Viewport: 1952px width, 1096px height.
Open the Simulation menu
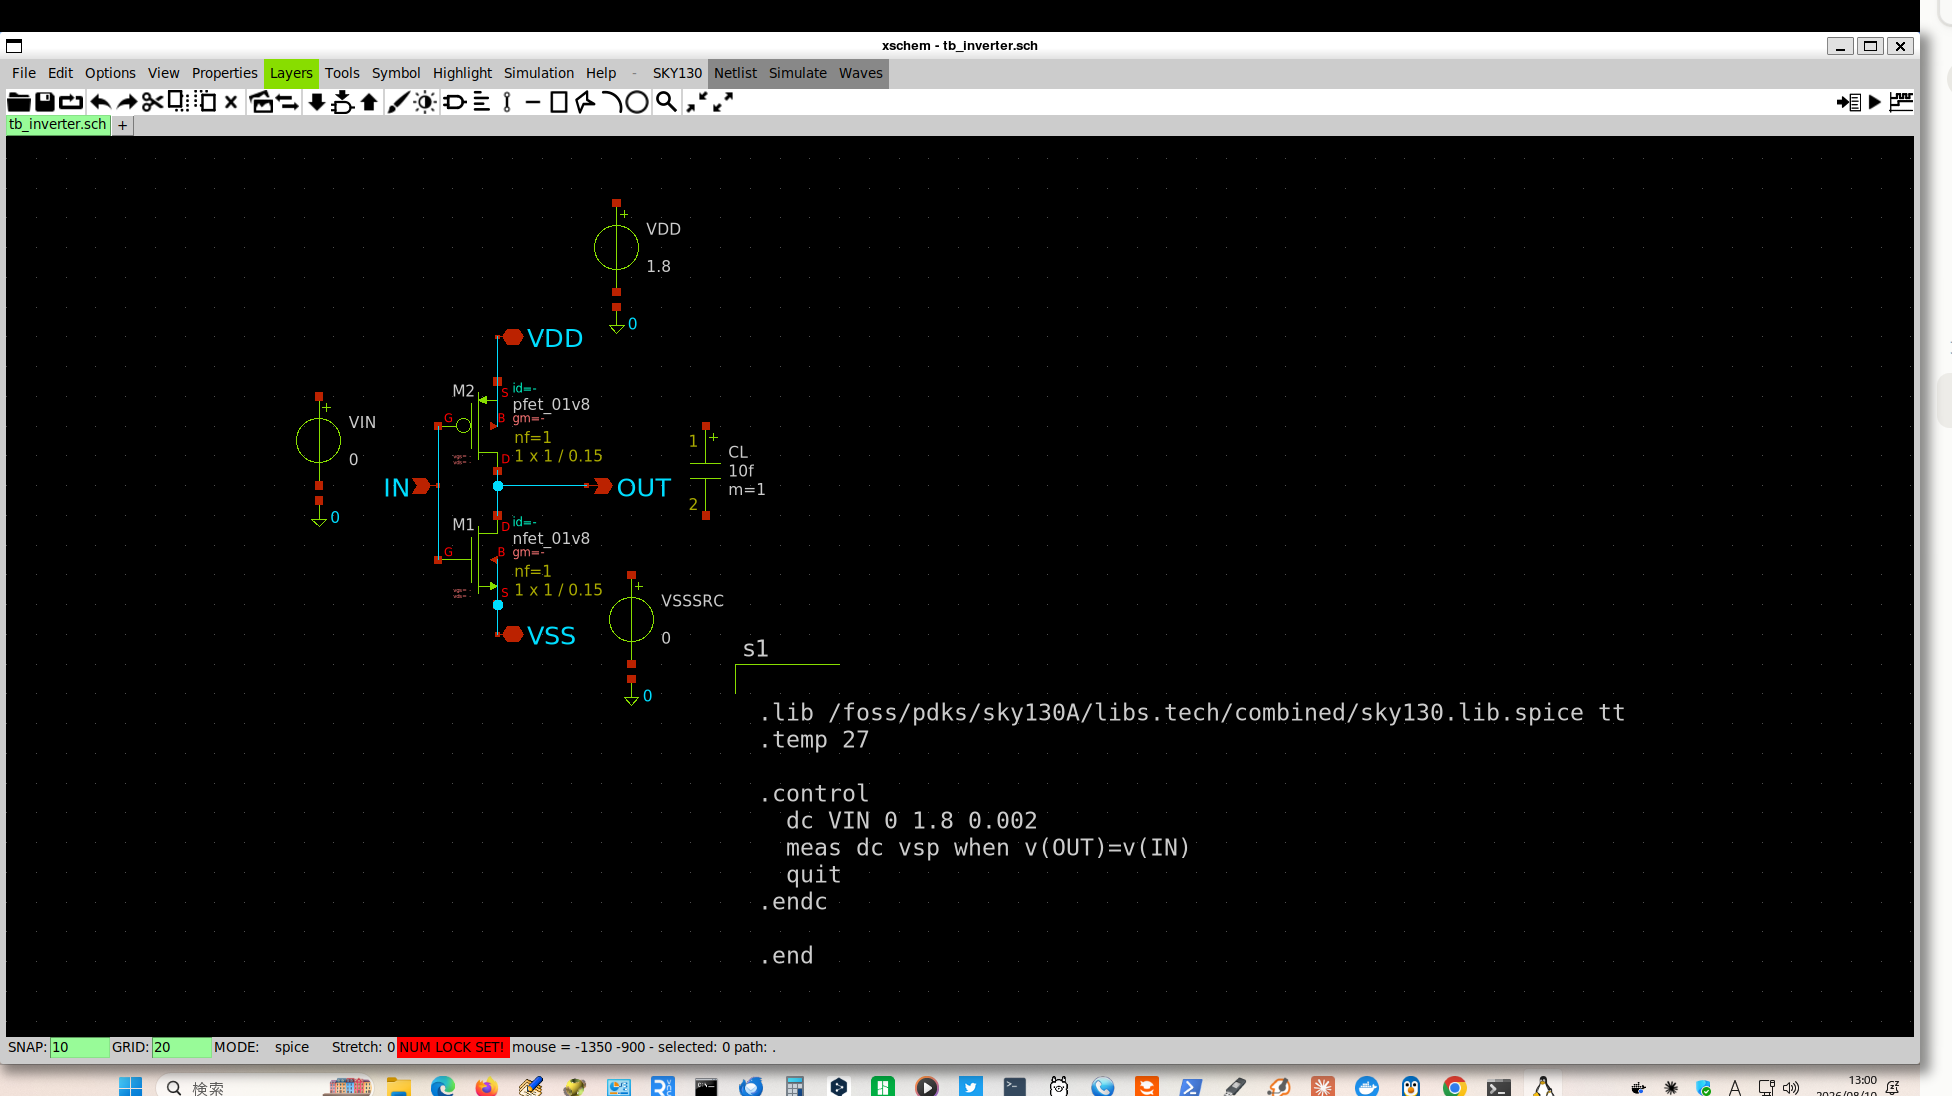tap(539, 73)
